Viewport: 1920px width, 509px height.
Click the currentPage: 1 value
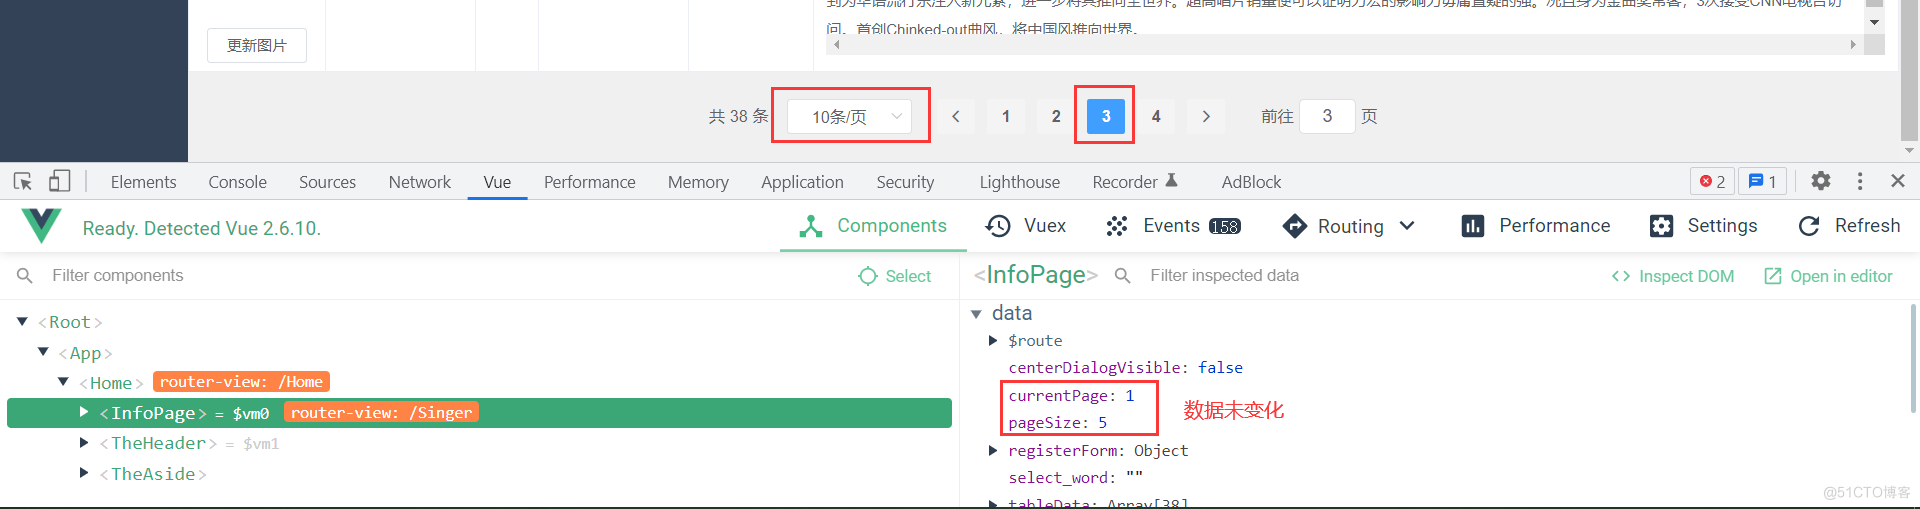pos(1071,396)
